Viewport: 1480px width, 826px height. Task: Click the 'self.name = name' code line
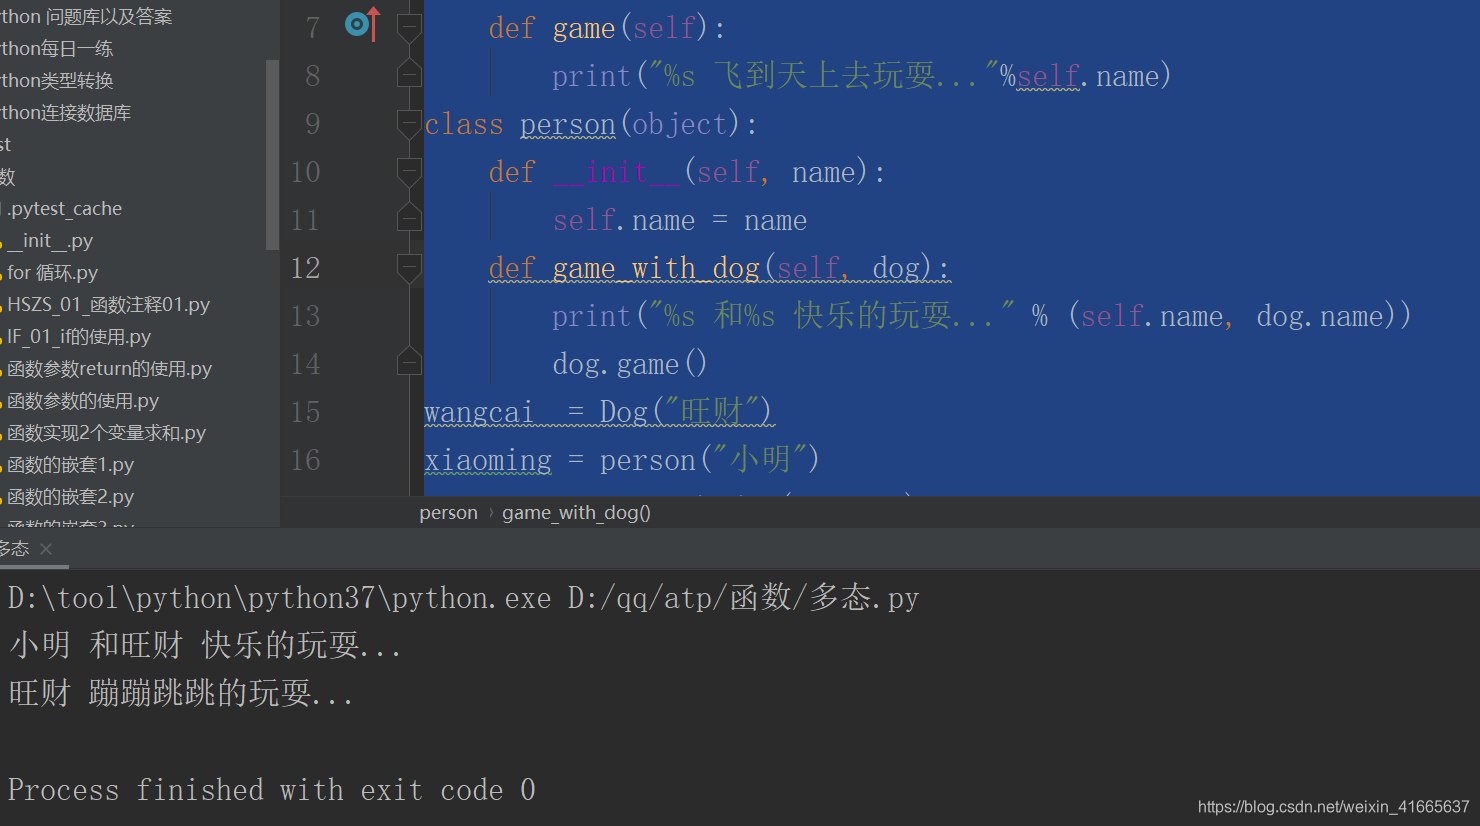coord(680,220)
